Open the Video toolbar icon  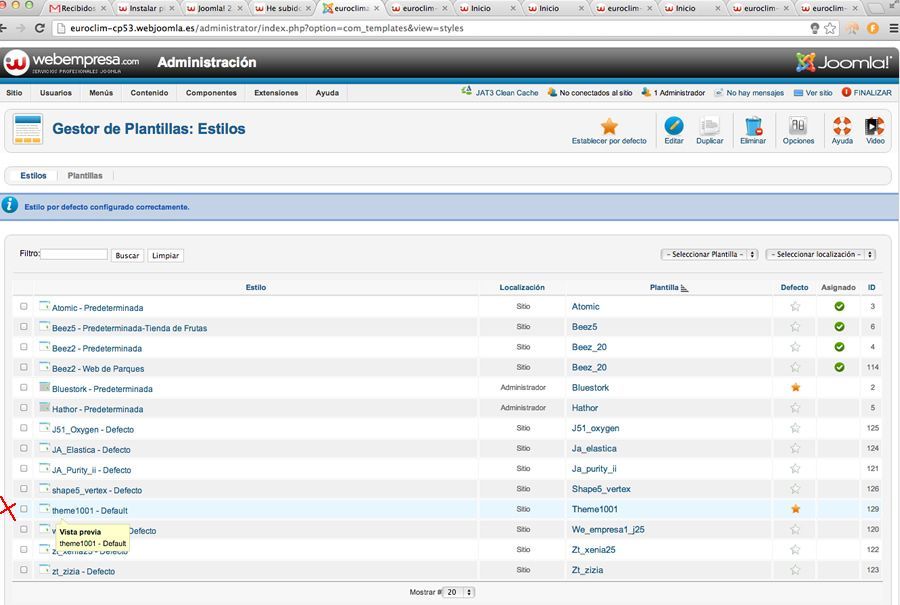coord(875,126)
